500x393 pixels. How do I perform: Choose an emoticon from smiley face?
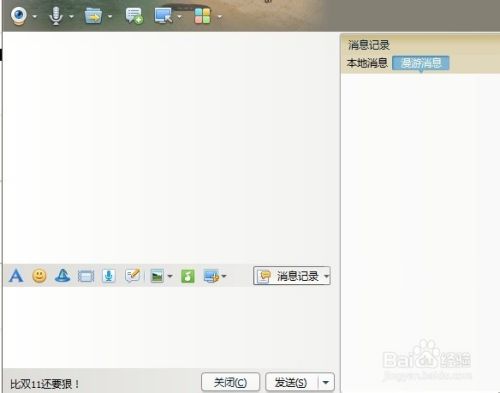[39, 276]
